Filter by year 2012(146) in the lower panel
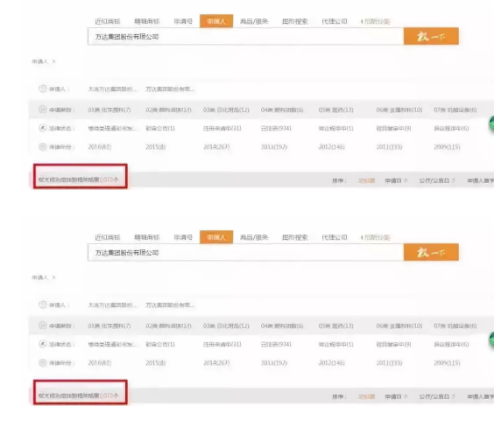 332,363
